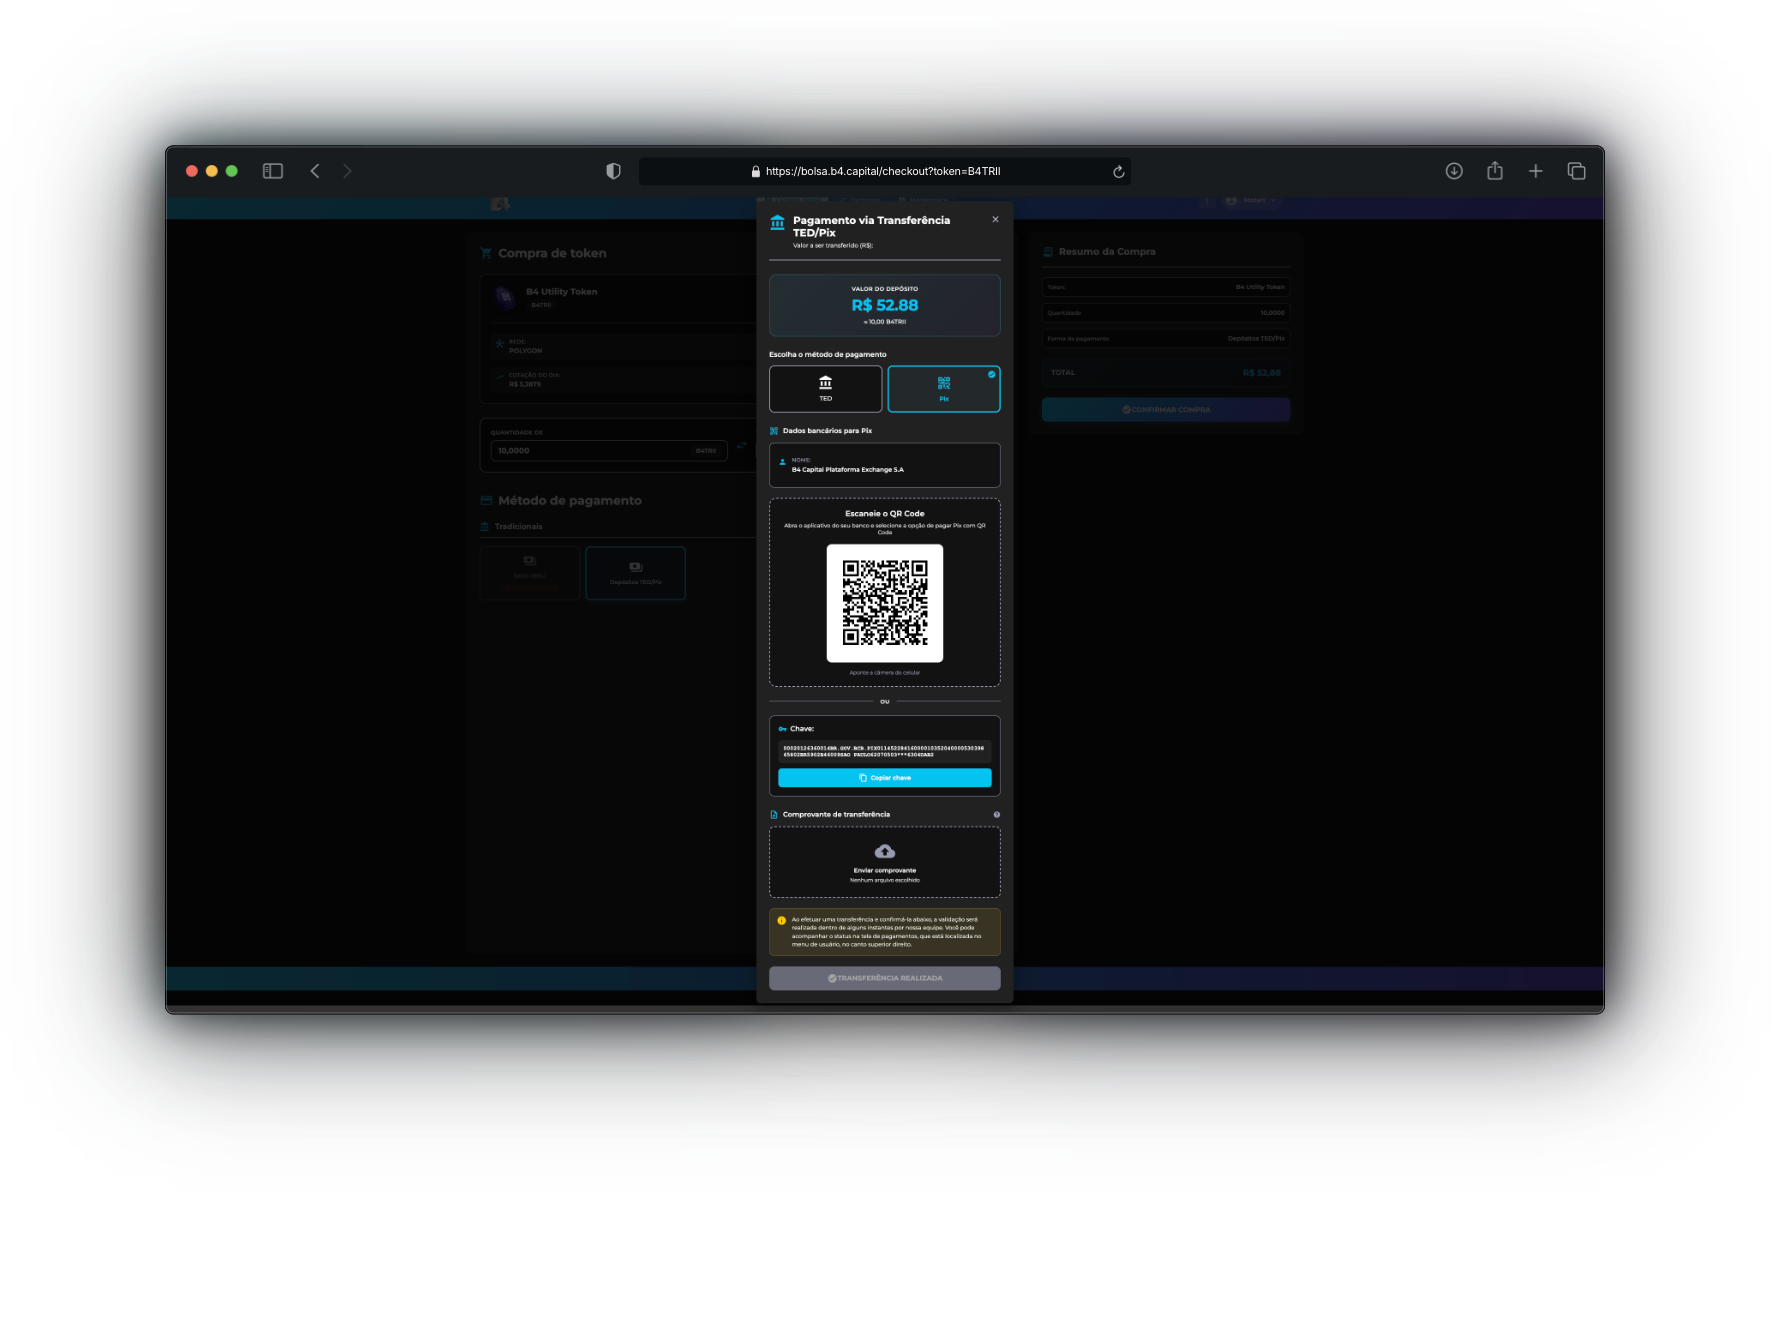Open the browser downloads list
The height and width of the screenshot is (1339, 1785).
tap(1454, 171)
